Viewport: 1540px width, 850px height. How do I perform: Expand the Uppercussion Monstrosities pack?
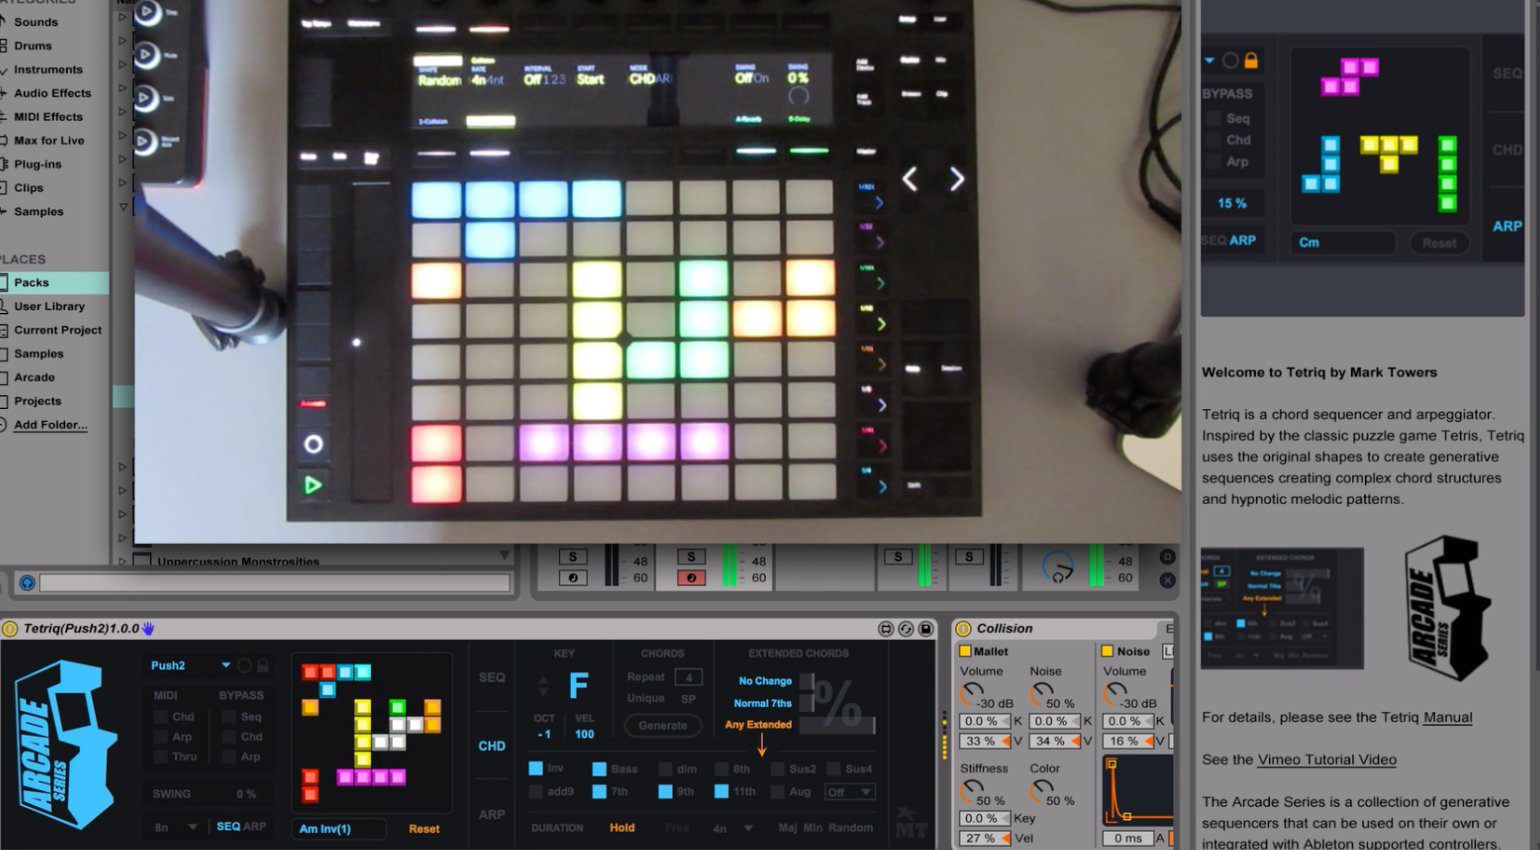(122, 561)
